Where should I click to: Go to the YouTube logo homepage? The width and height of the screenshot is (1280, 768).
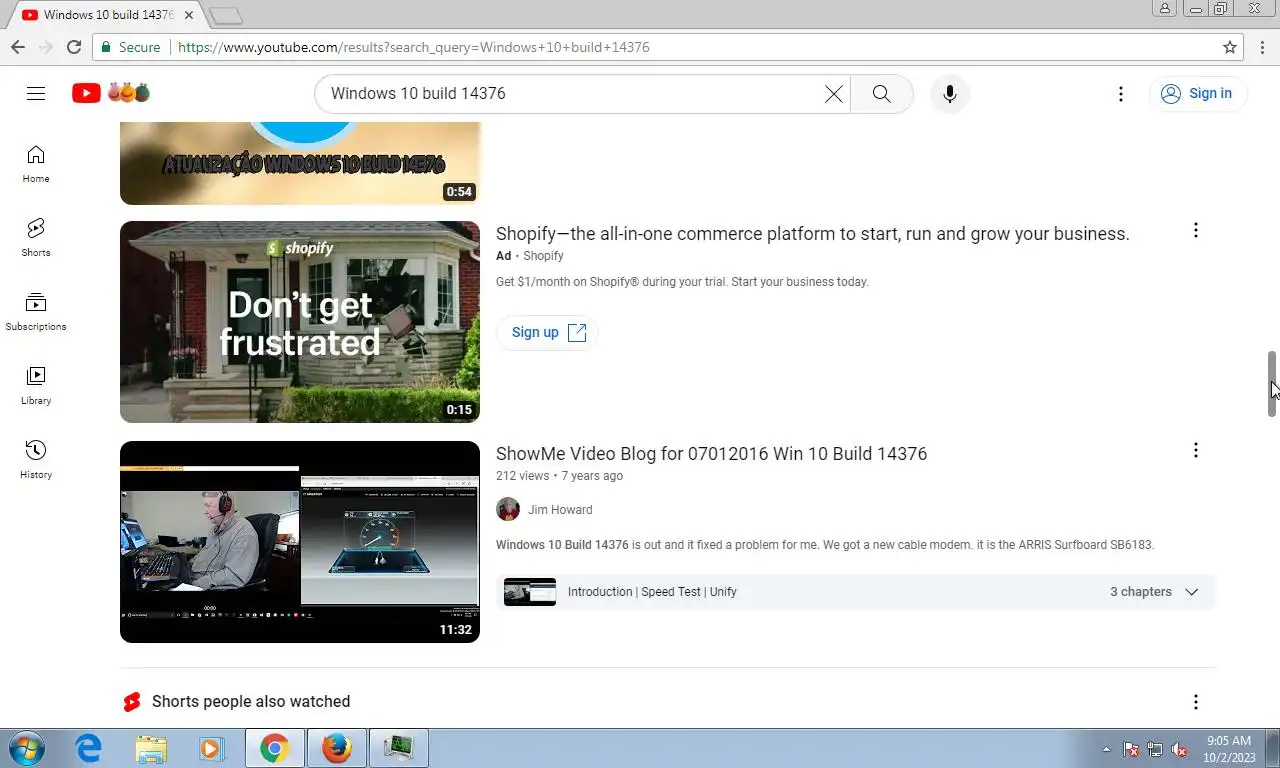pos(111,93)
